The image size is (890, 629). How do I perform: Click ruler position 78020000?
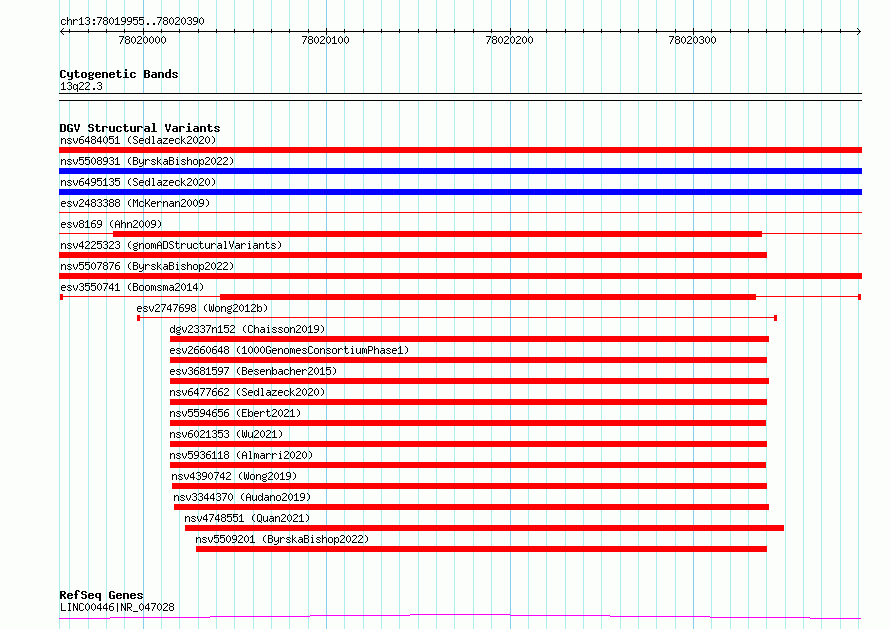(142, 40)
